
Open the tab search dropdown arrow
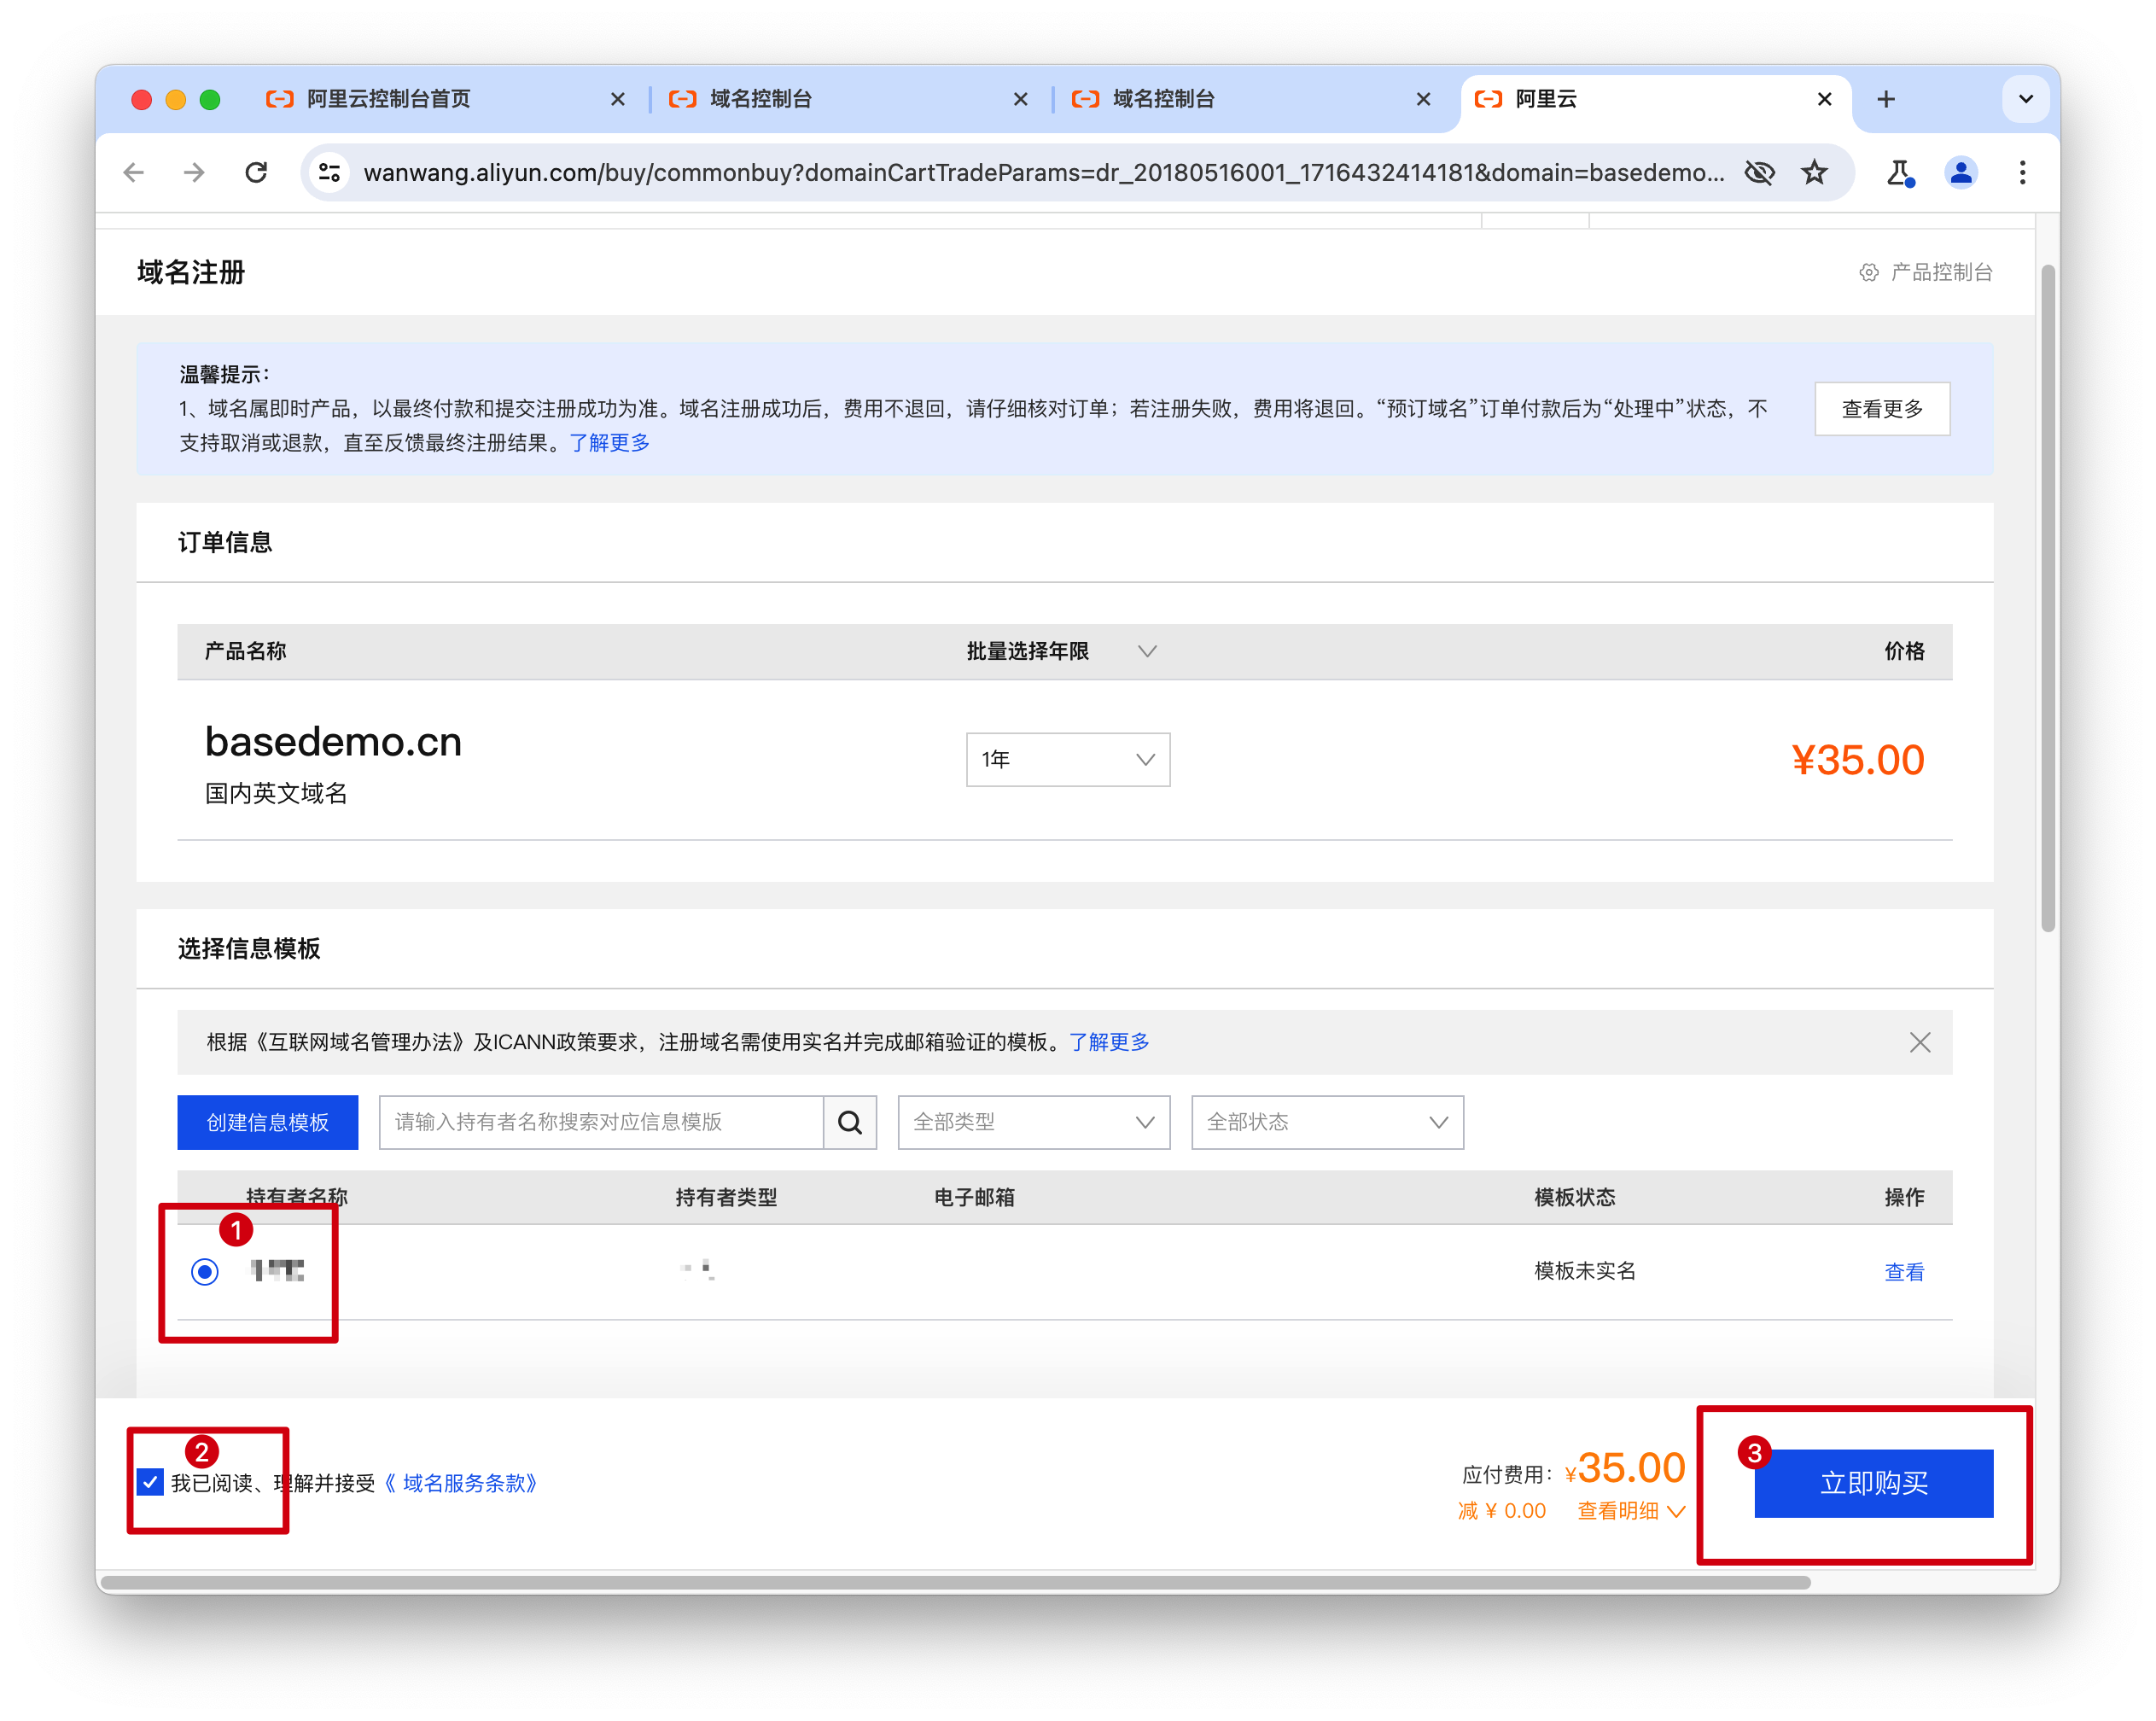(2026, 99)
